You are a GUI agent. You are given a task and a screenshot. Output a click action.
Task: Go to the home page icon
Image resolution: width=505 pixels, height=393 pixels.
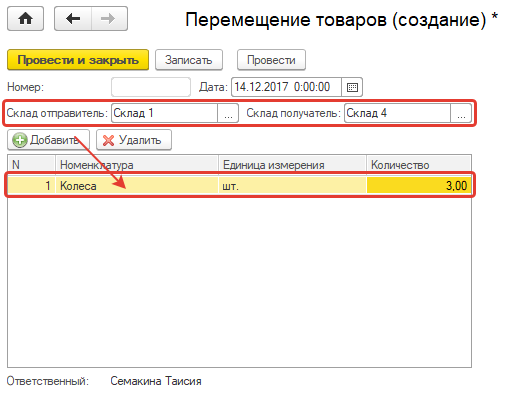(25, 19)
